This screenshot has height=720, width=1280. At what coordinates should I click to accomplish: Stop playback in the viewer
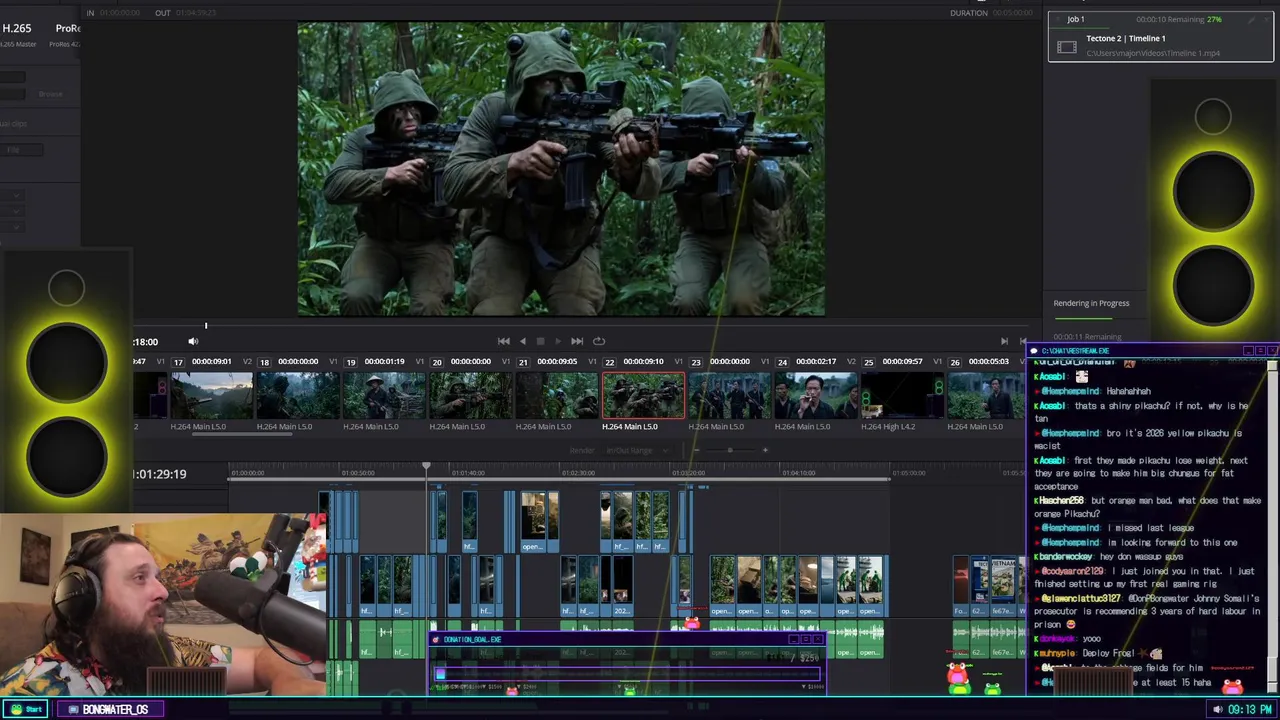pyautogui.click(x=540, y=341)
